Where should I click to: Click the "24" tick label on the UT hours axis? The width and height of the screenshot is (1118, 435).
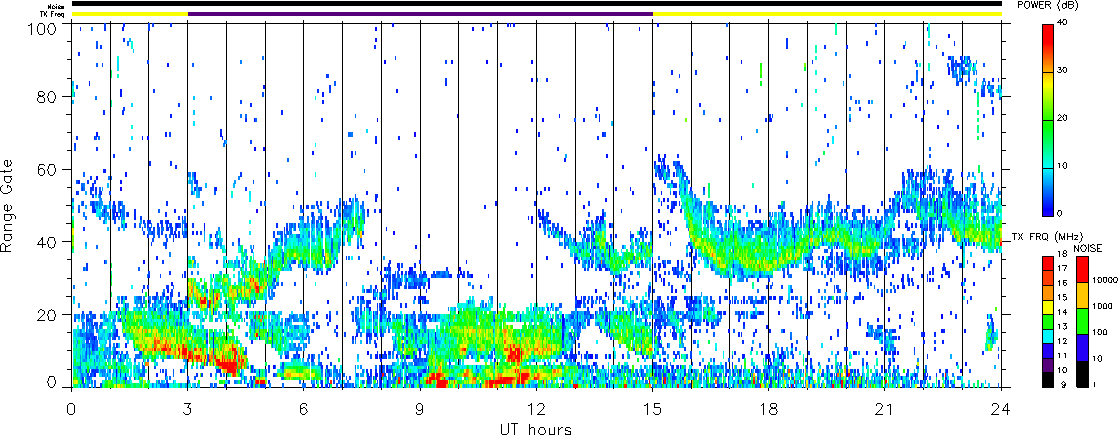pyautogui.click(x=1001, y=410)
